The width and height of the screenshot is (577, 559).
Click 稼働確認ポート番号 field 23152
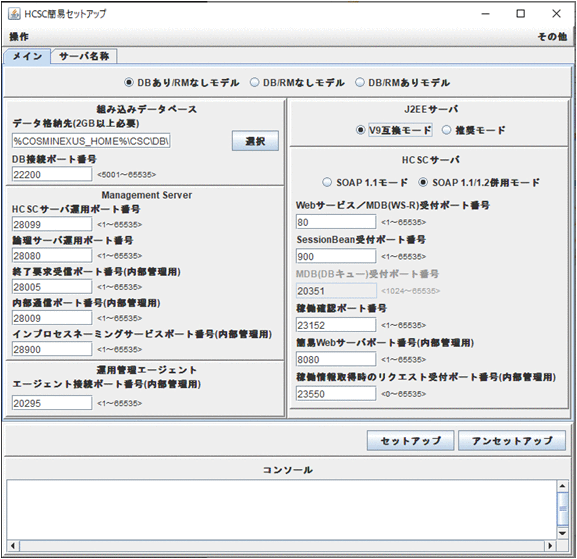click(336, 325)
